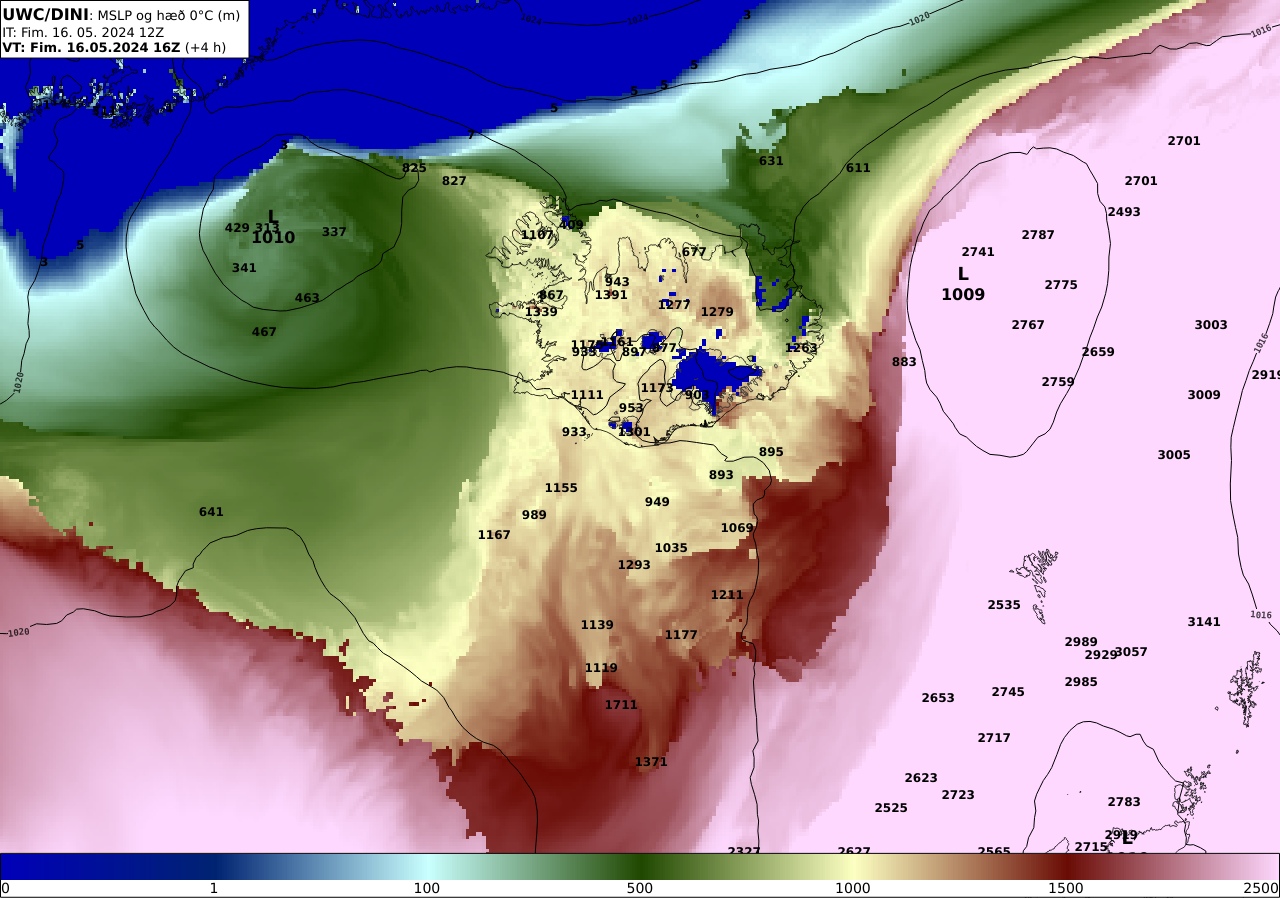
Task: Click the UWC/DINI map title text
Action: coord(46,15)
